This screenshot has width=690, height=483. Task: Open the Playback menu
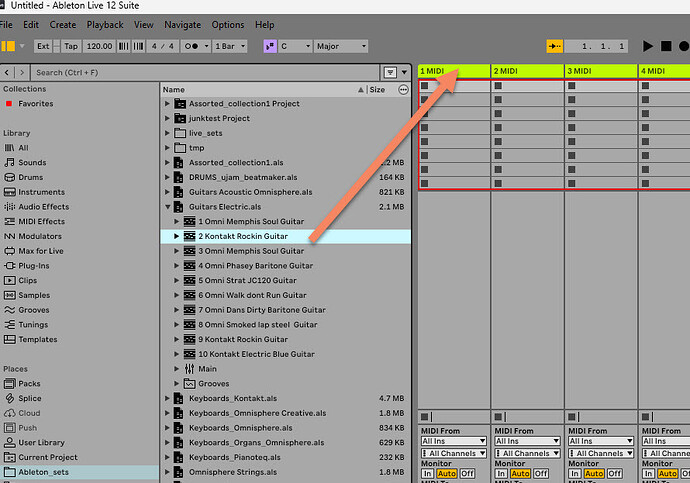(x=105, y=25)
